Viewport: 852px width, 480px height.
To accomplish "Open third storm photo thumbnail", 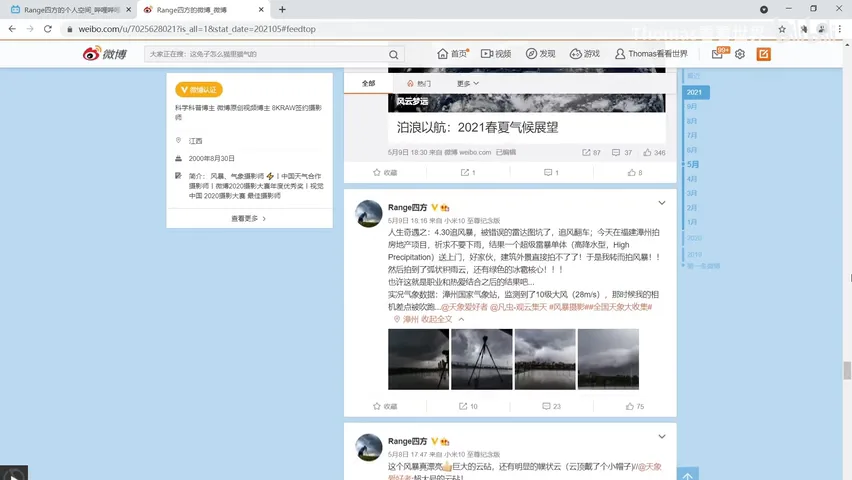I will click(545, 359).
